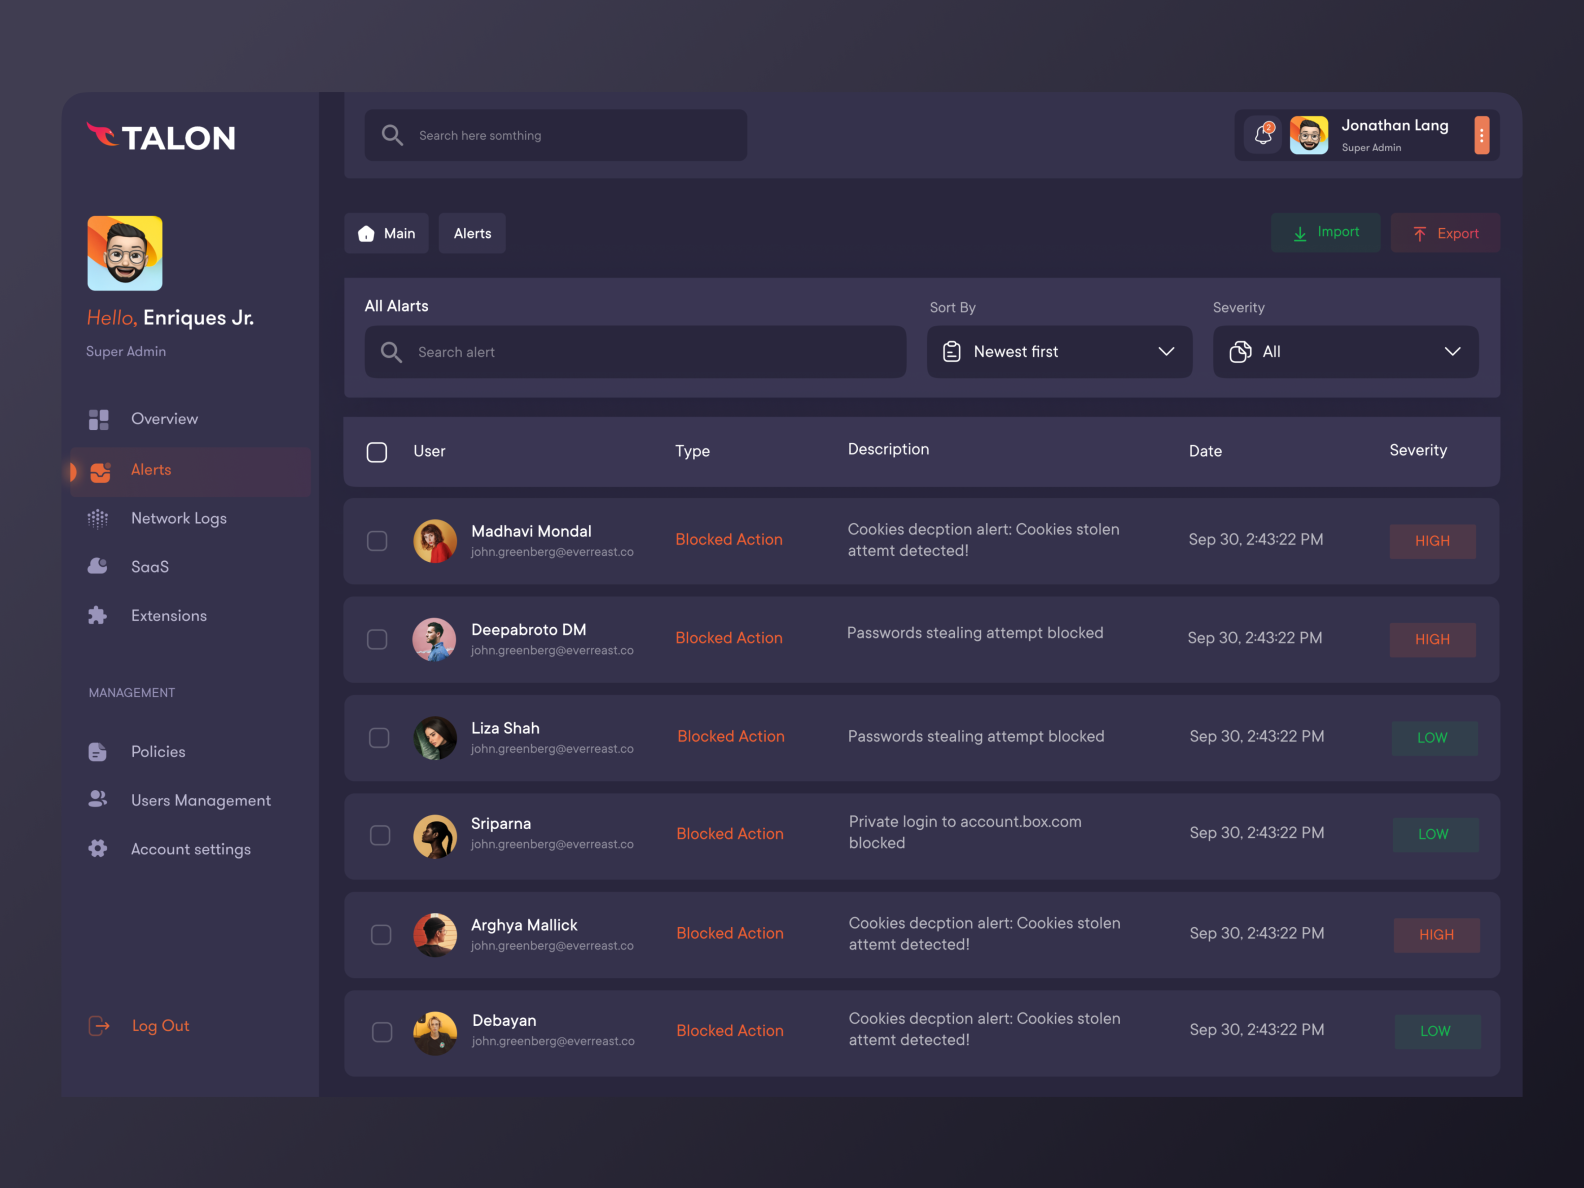Open Policies under Management

click(x=158, y=752)
